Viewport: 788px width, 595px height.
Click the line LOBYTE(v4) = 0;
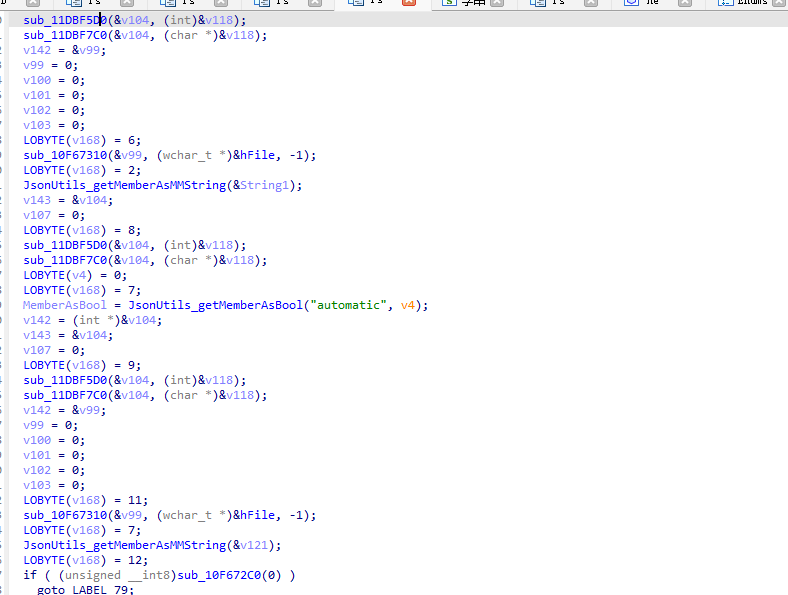75,275
